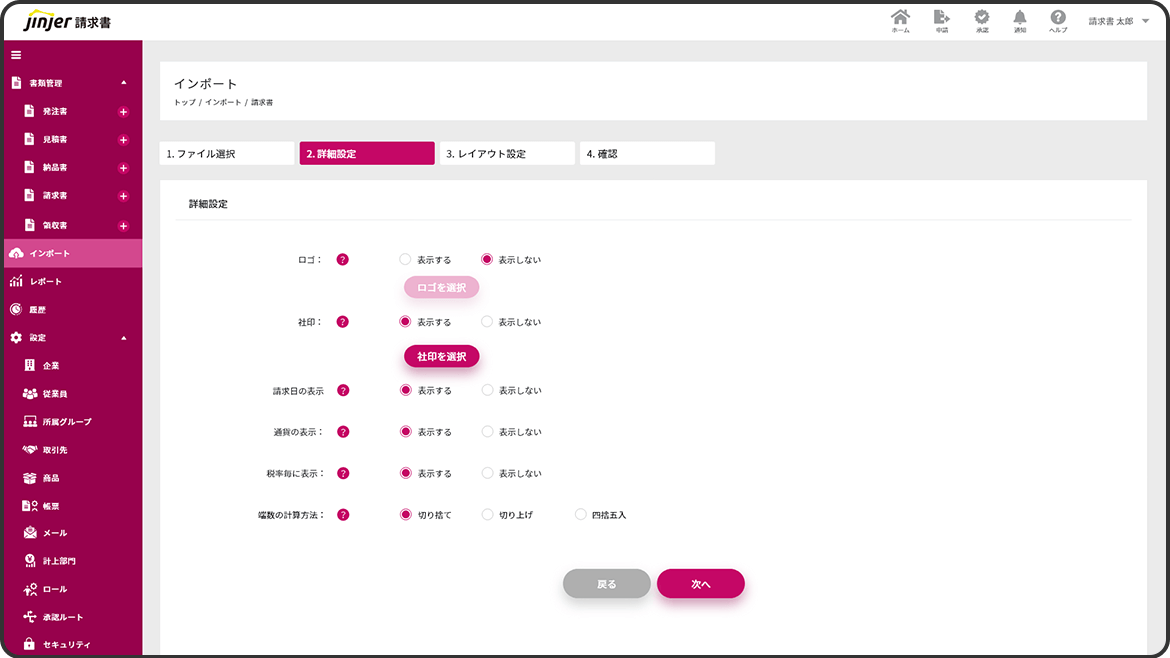Viewport: 1170px width, 658px height.
Task: Open レポート in the sidebar
Action: 46,282
